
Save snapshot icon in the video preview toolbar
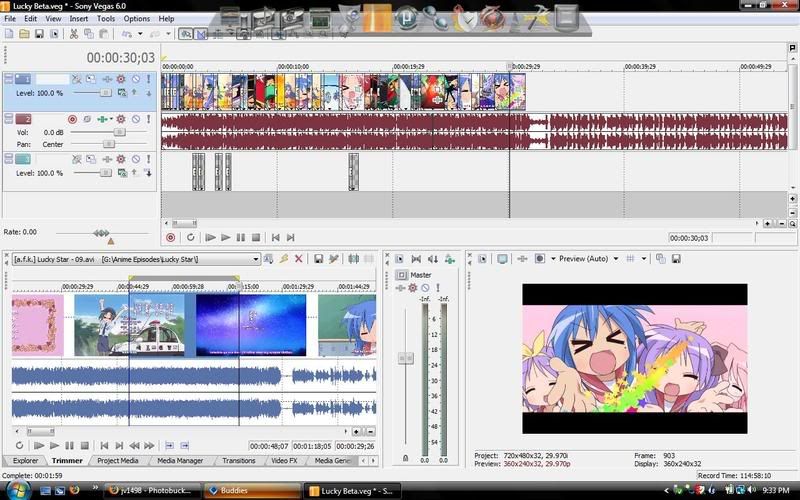coord(674,258)
